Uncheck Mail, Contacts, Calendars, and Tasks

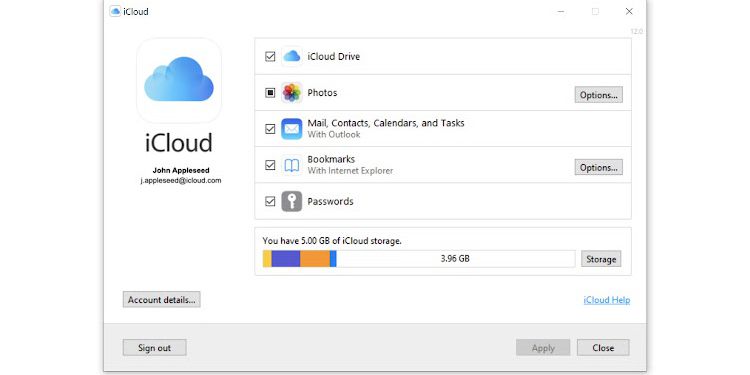click(x=270, y=129)
